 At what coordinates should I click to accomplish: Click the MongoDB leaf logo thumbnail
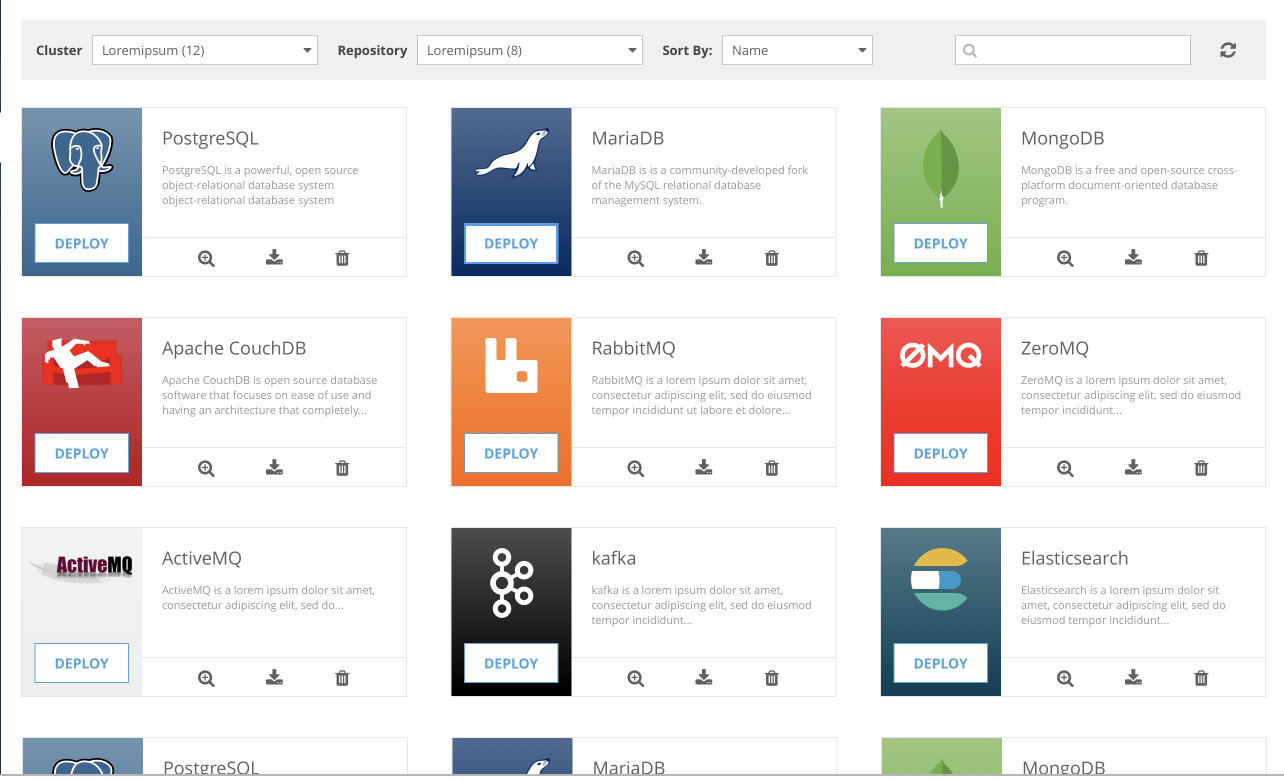click(941, 168)
